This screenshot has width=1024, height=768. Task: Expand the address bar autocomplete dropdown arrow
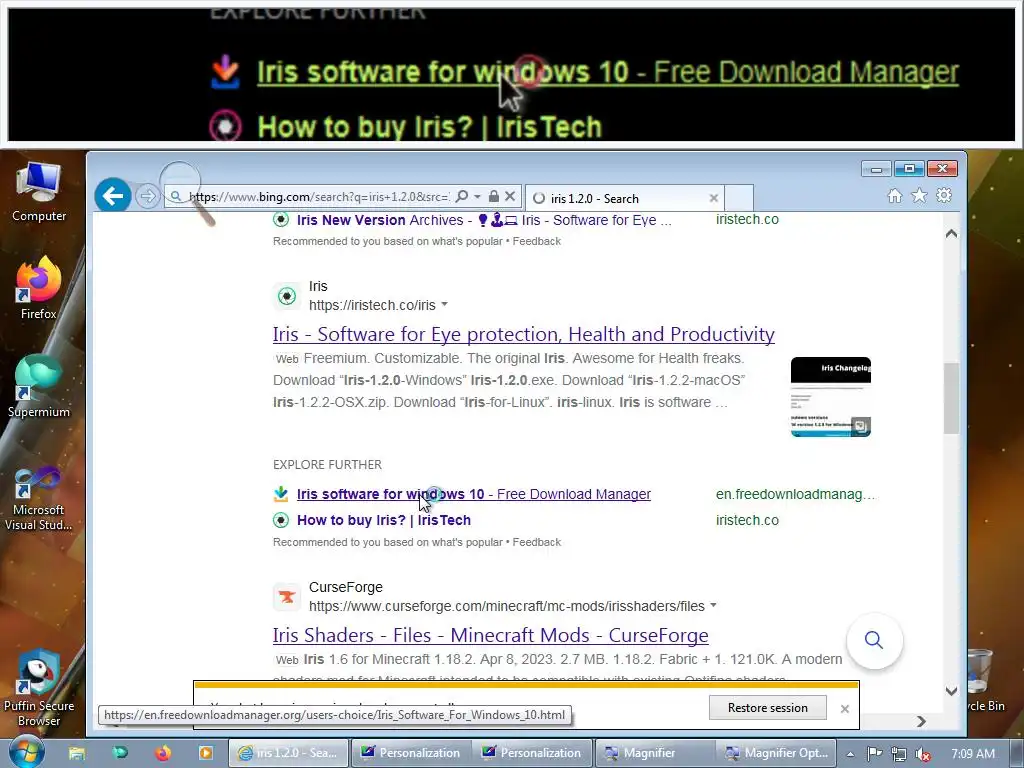pos(477,196)
